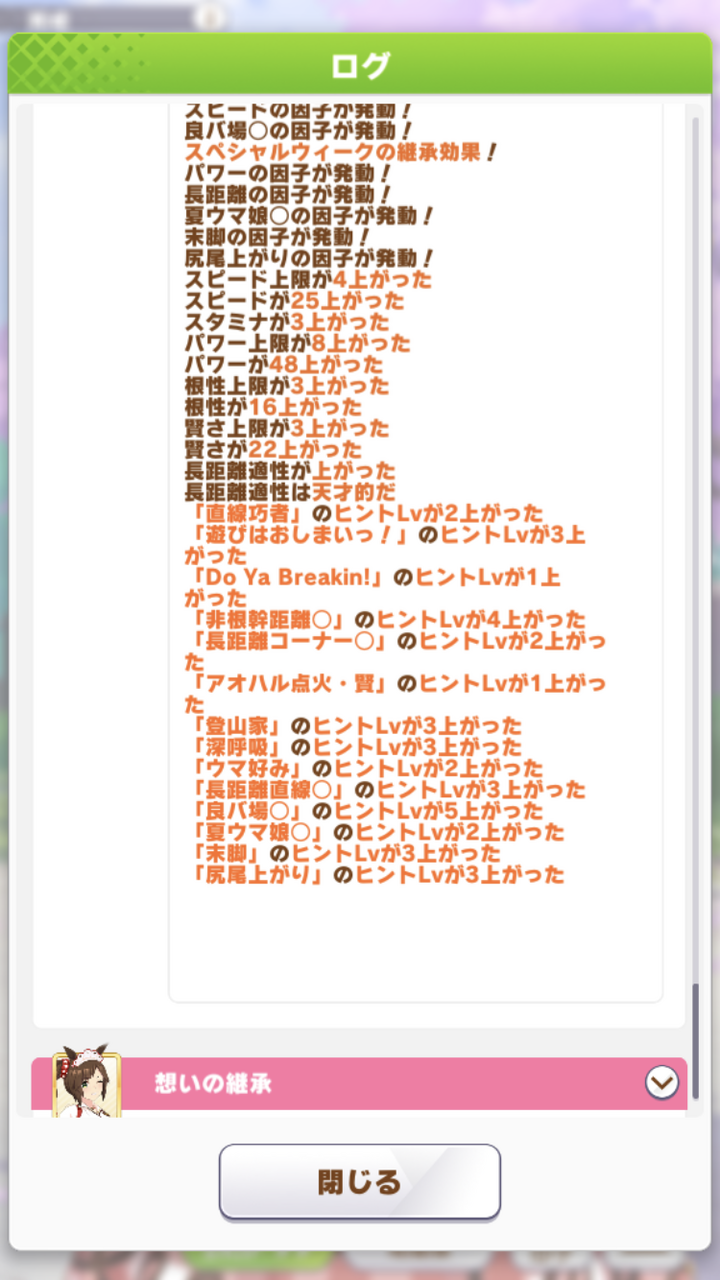This screenshot has width=720, height=1280.
Task: Click the line スタミナが3上がった
Action: pos(287,321)
